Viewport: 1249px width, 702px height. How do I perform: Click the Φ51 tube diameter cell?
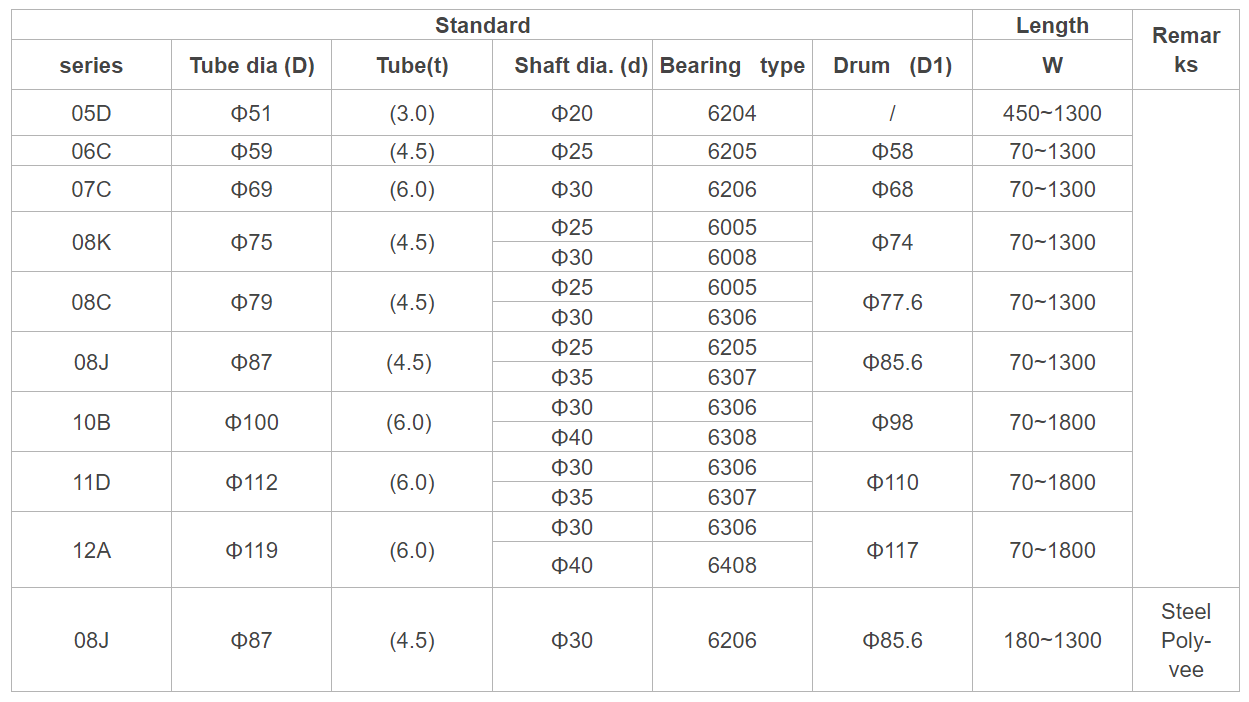[x=252, y=114]
